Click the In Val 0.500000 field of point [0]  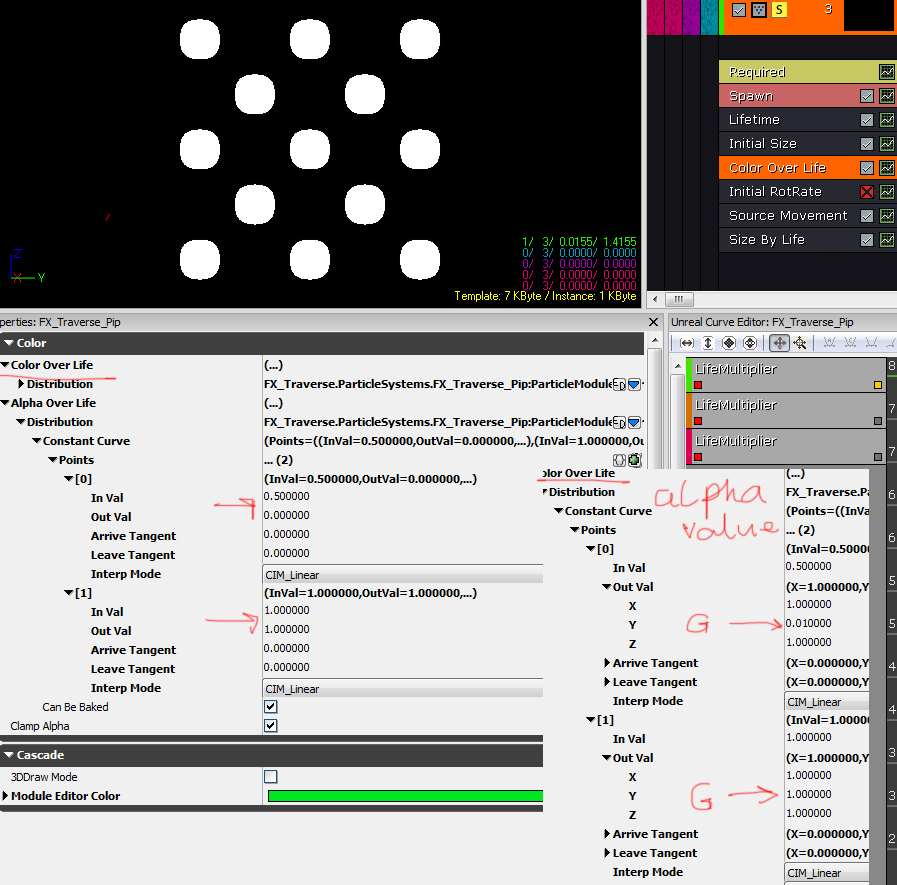point(403,497)
